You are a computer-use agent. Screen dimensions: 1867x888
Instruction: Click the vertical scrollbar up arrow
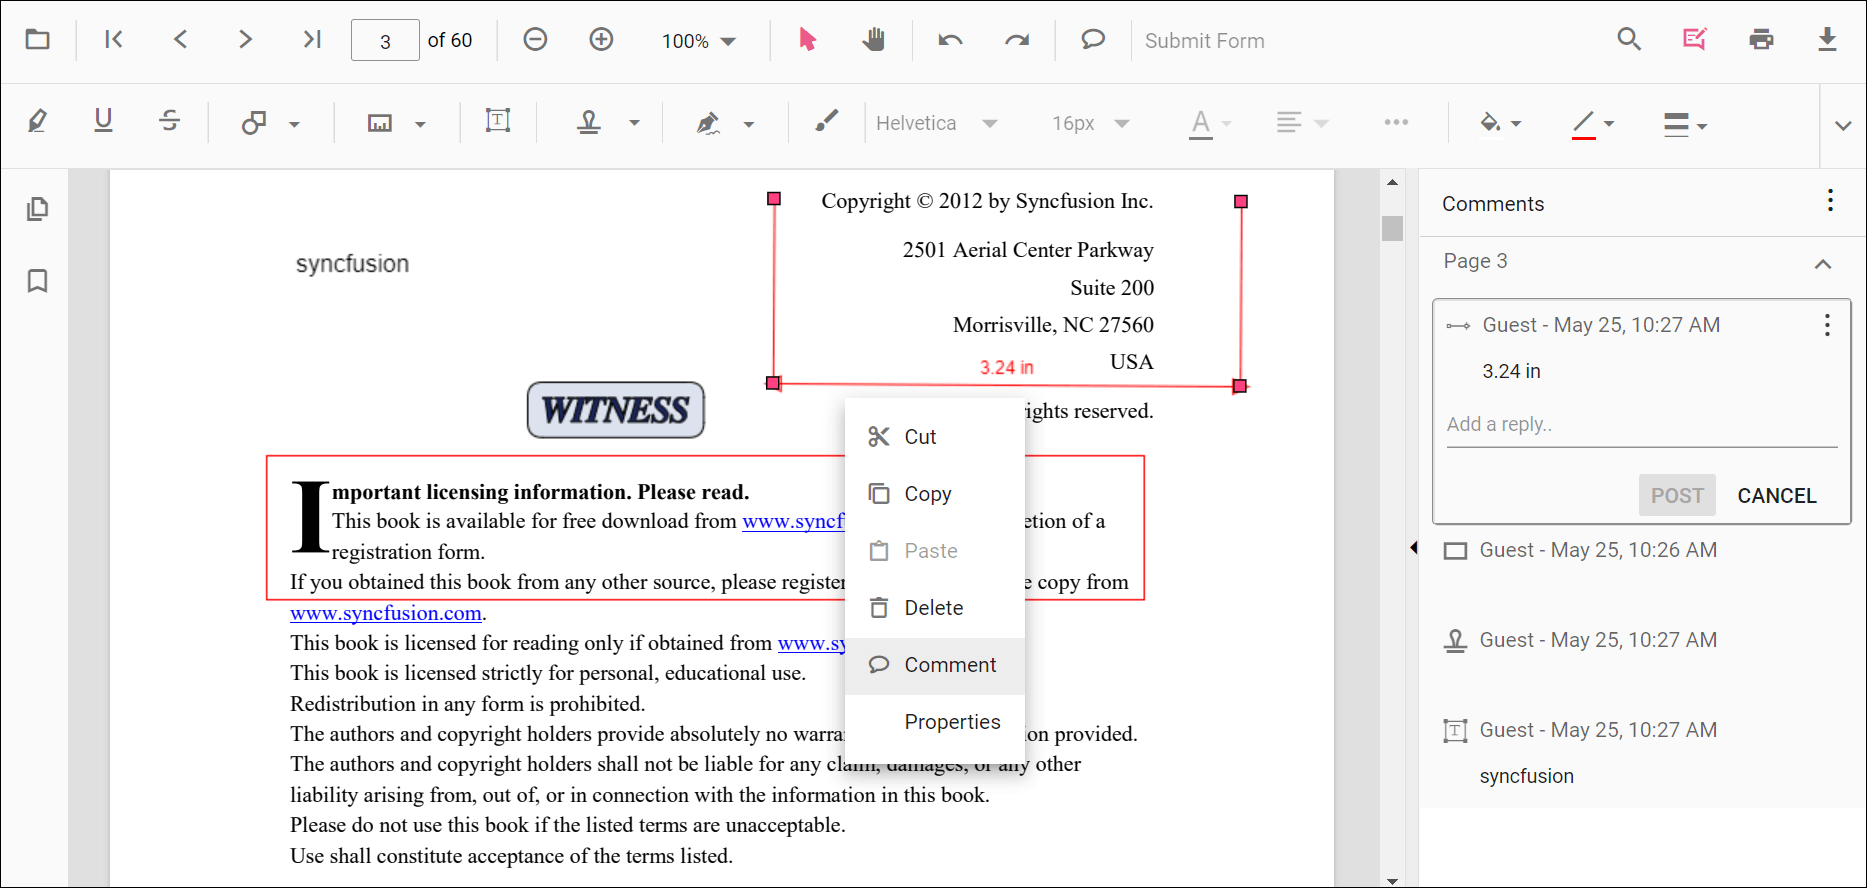[x=1392, y=182]
